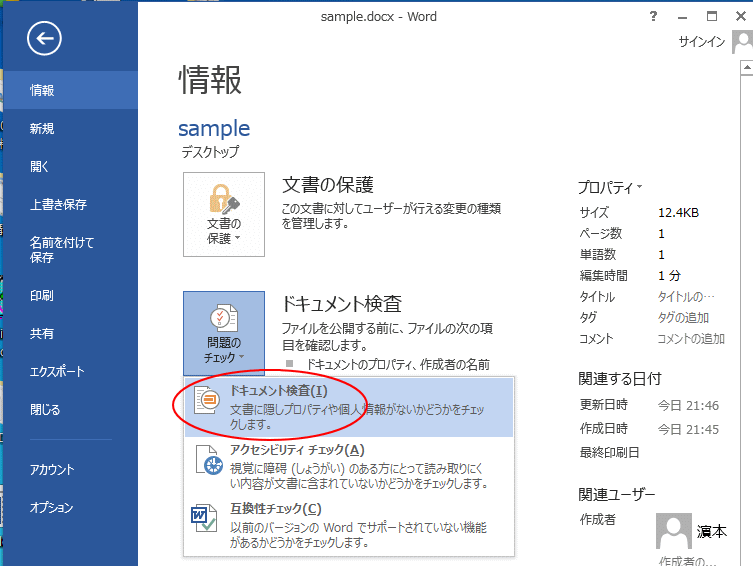Click the 編集時間 value 1 分

click(669, 276)
